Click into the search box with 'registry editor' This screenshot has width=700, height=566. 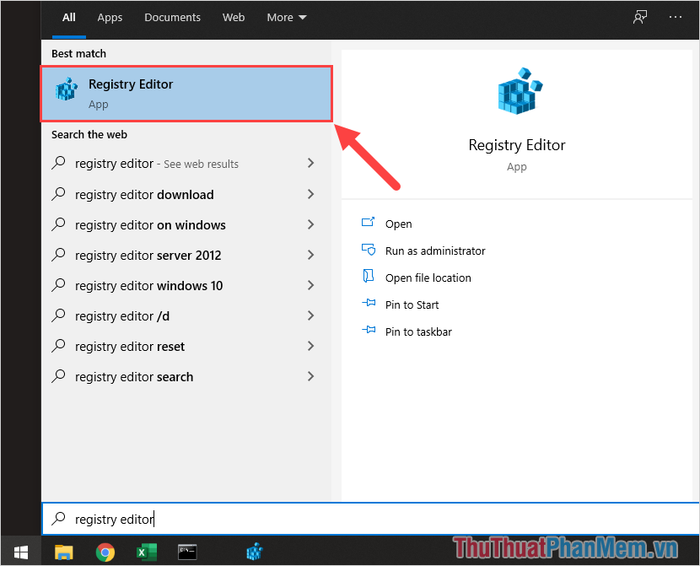click(371, 519)
